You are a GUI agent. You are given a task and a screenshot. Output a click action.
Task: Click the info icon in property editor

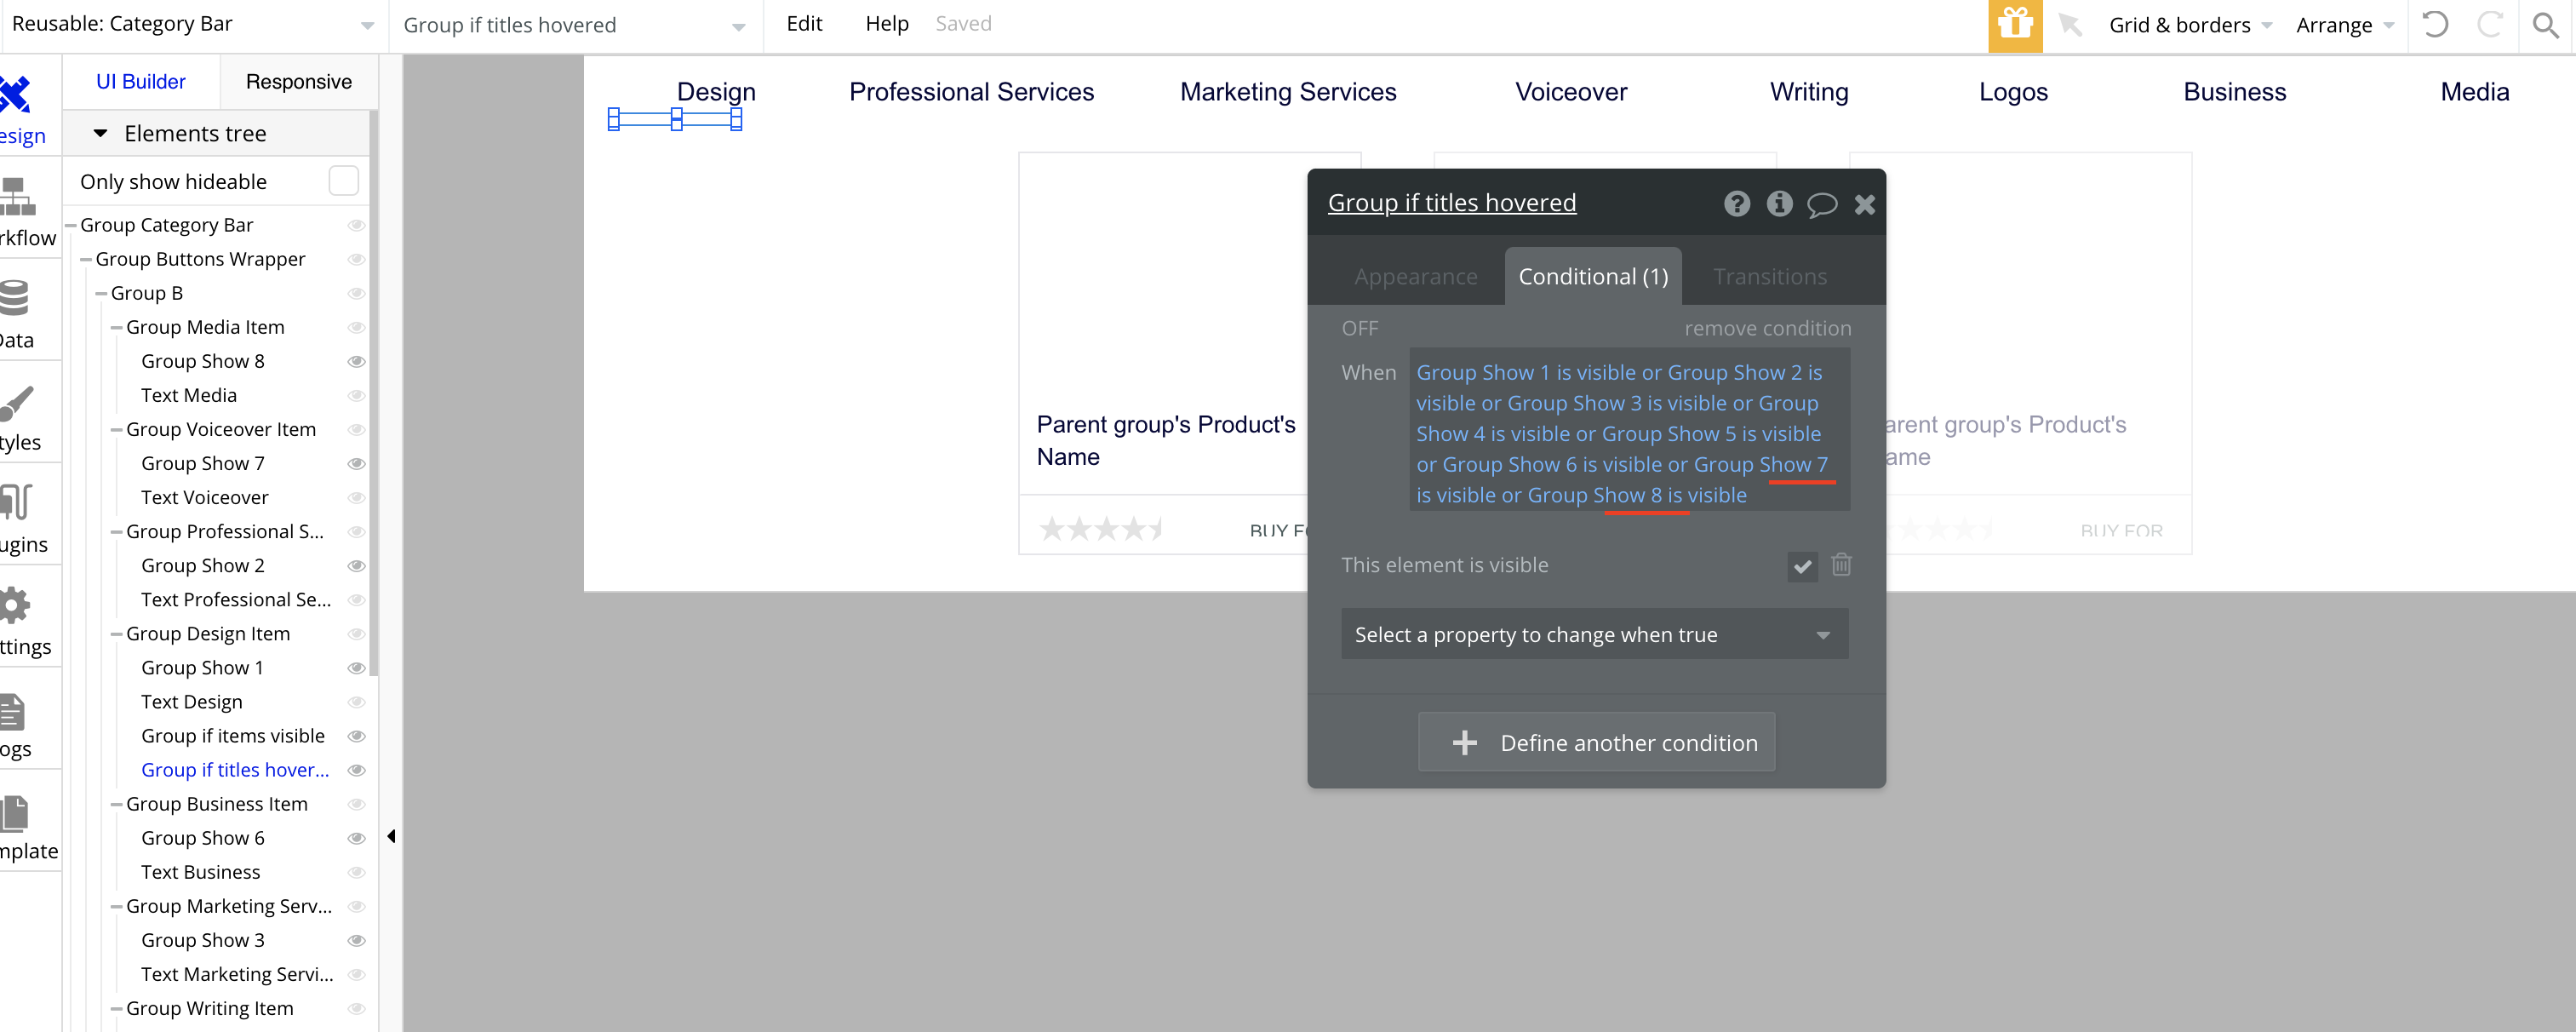pos(1779,203)
